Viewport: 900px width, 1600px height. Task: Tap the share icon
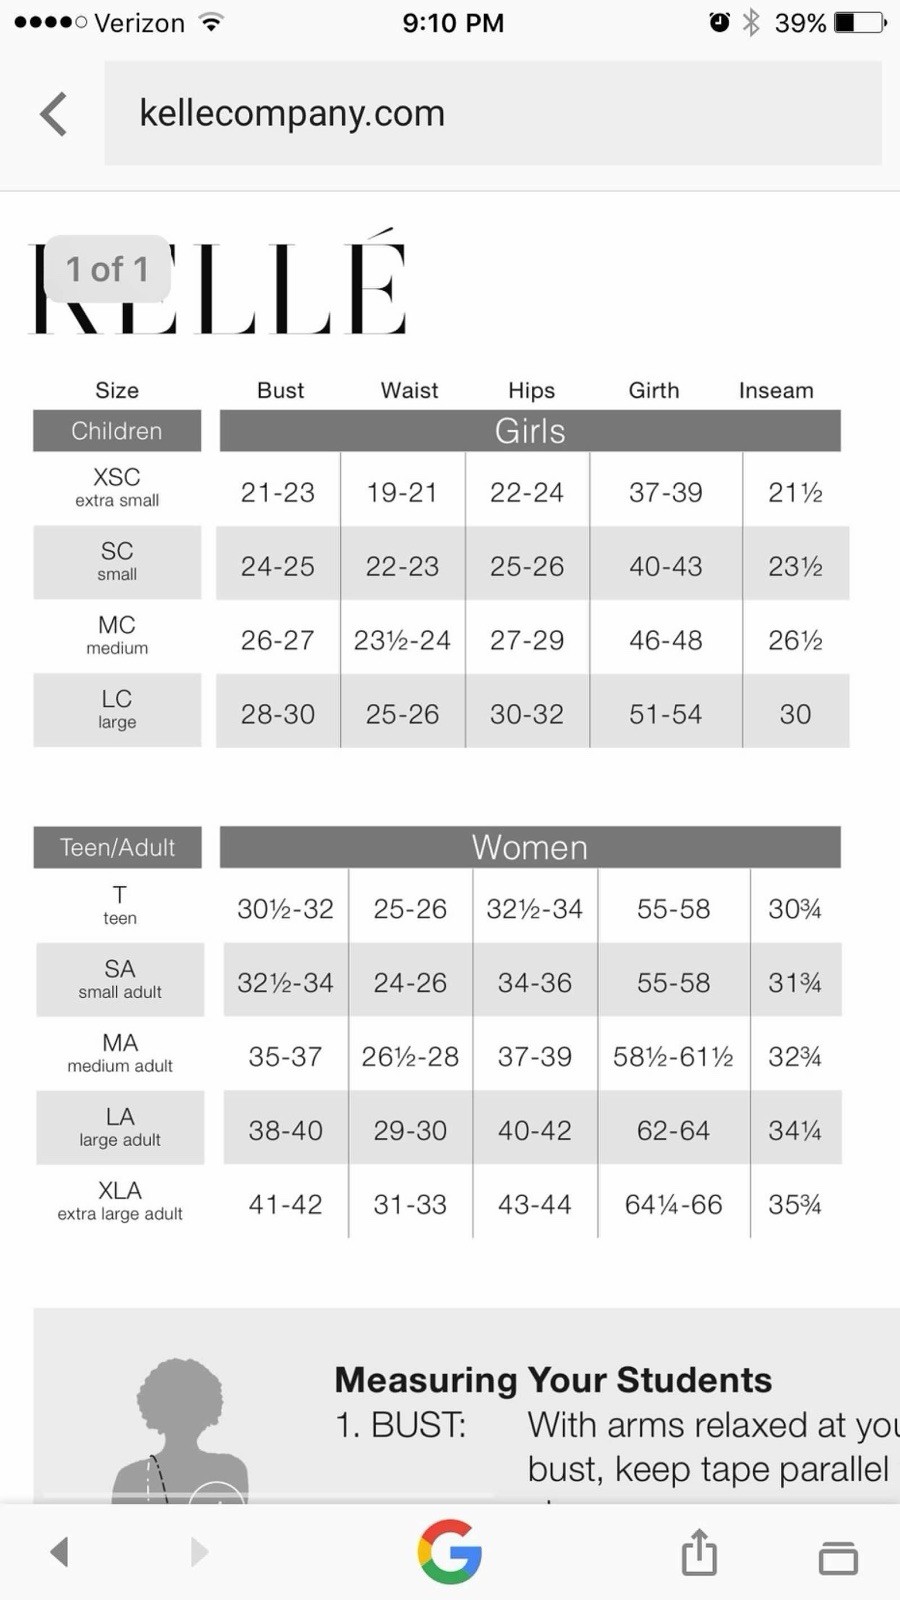(699, 1552)
